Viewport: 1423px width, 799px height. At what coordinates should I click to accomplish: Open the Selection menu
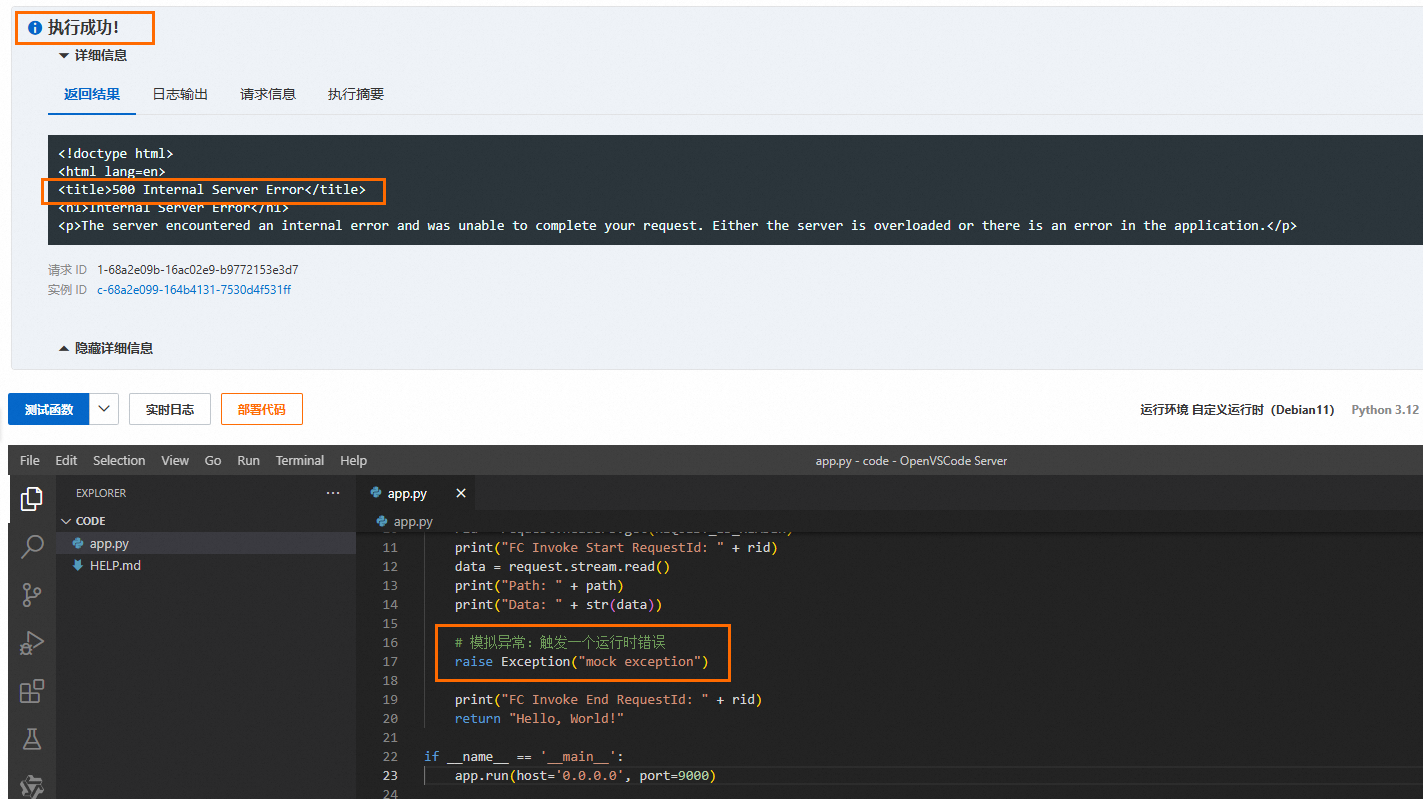coord(119,460)
